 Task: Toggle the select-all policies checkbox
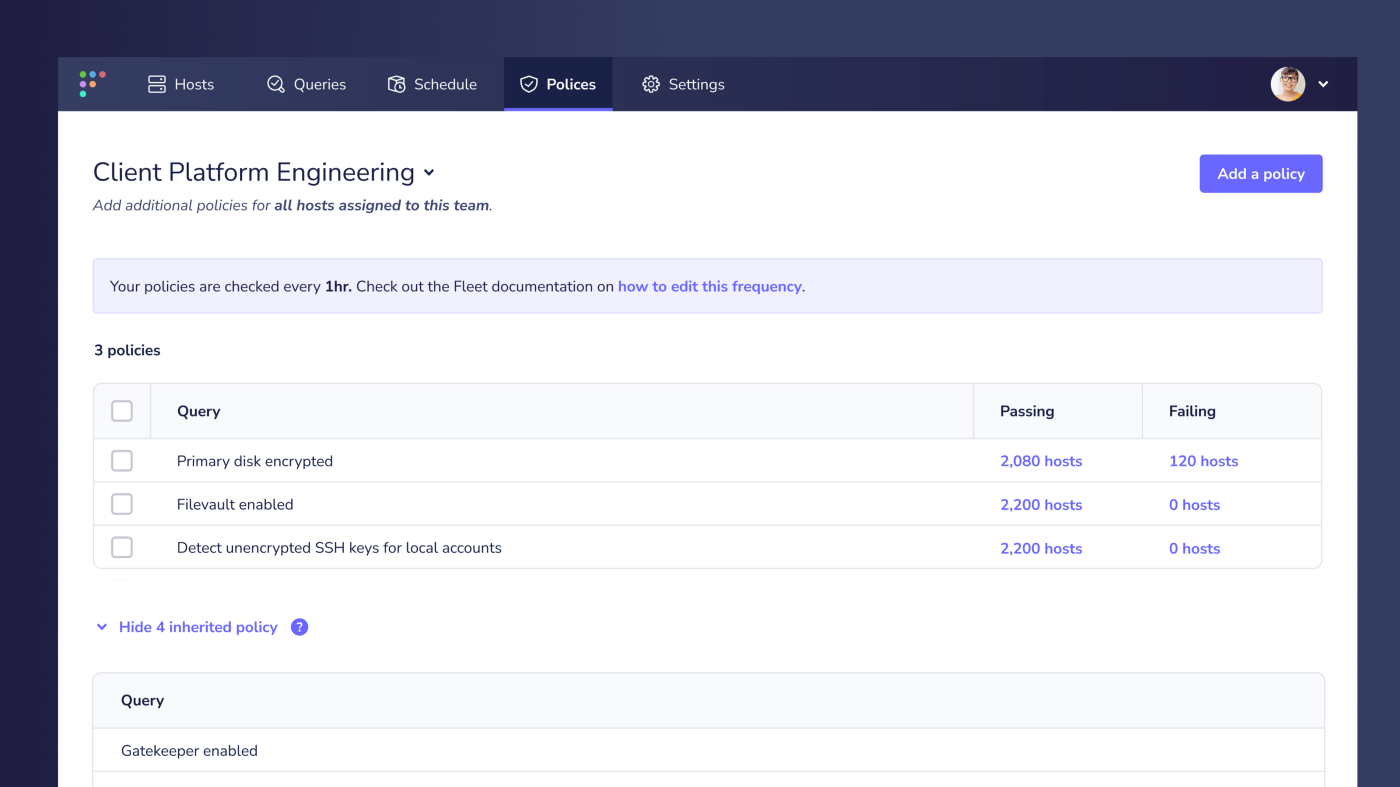(122, 411)
